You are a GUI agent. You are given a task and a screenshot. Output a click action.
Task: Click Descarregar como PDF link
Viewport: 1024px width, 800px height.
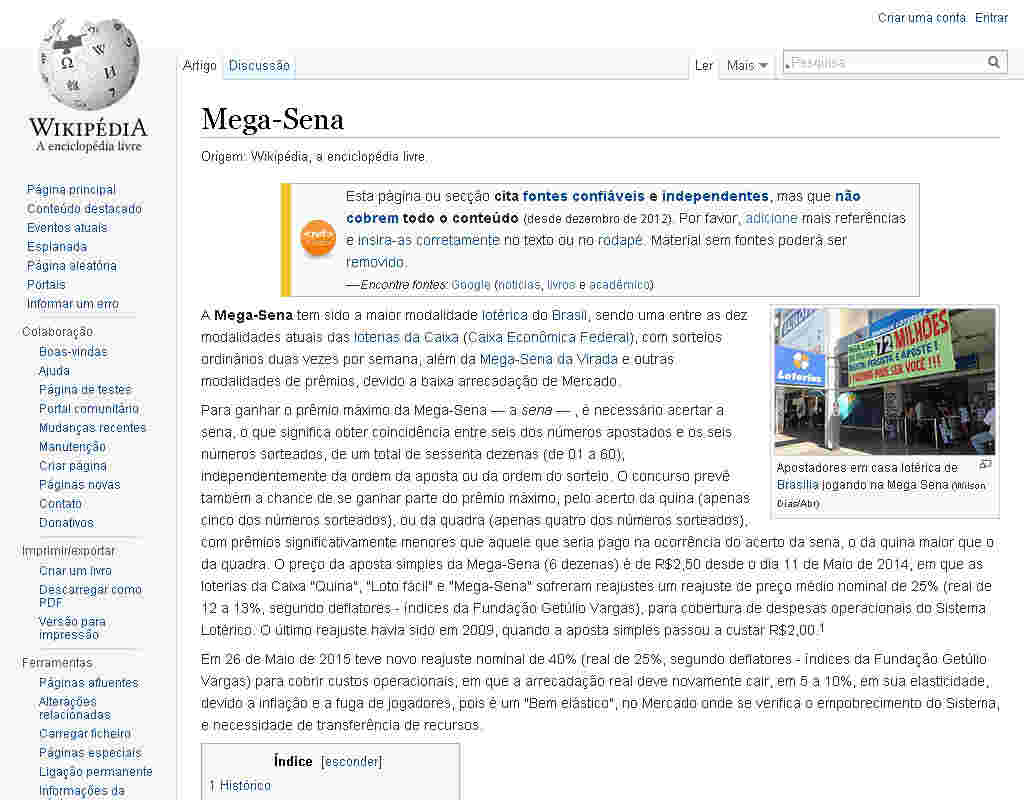90,596
